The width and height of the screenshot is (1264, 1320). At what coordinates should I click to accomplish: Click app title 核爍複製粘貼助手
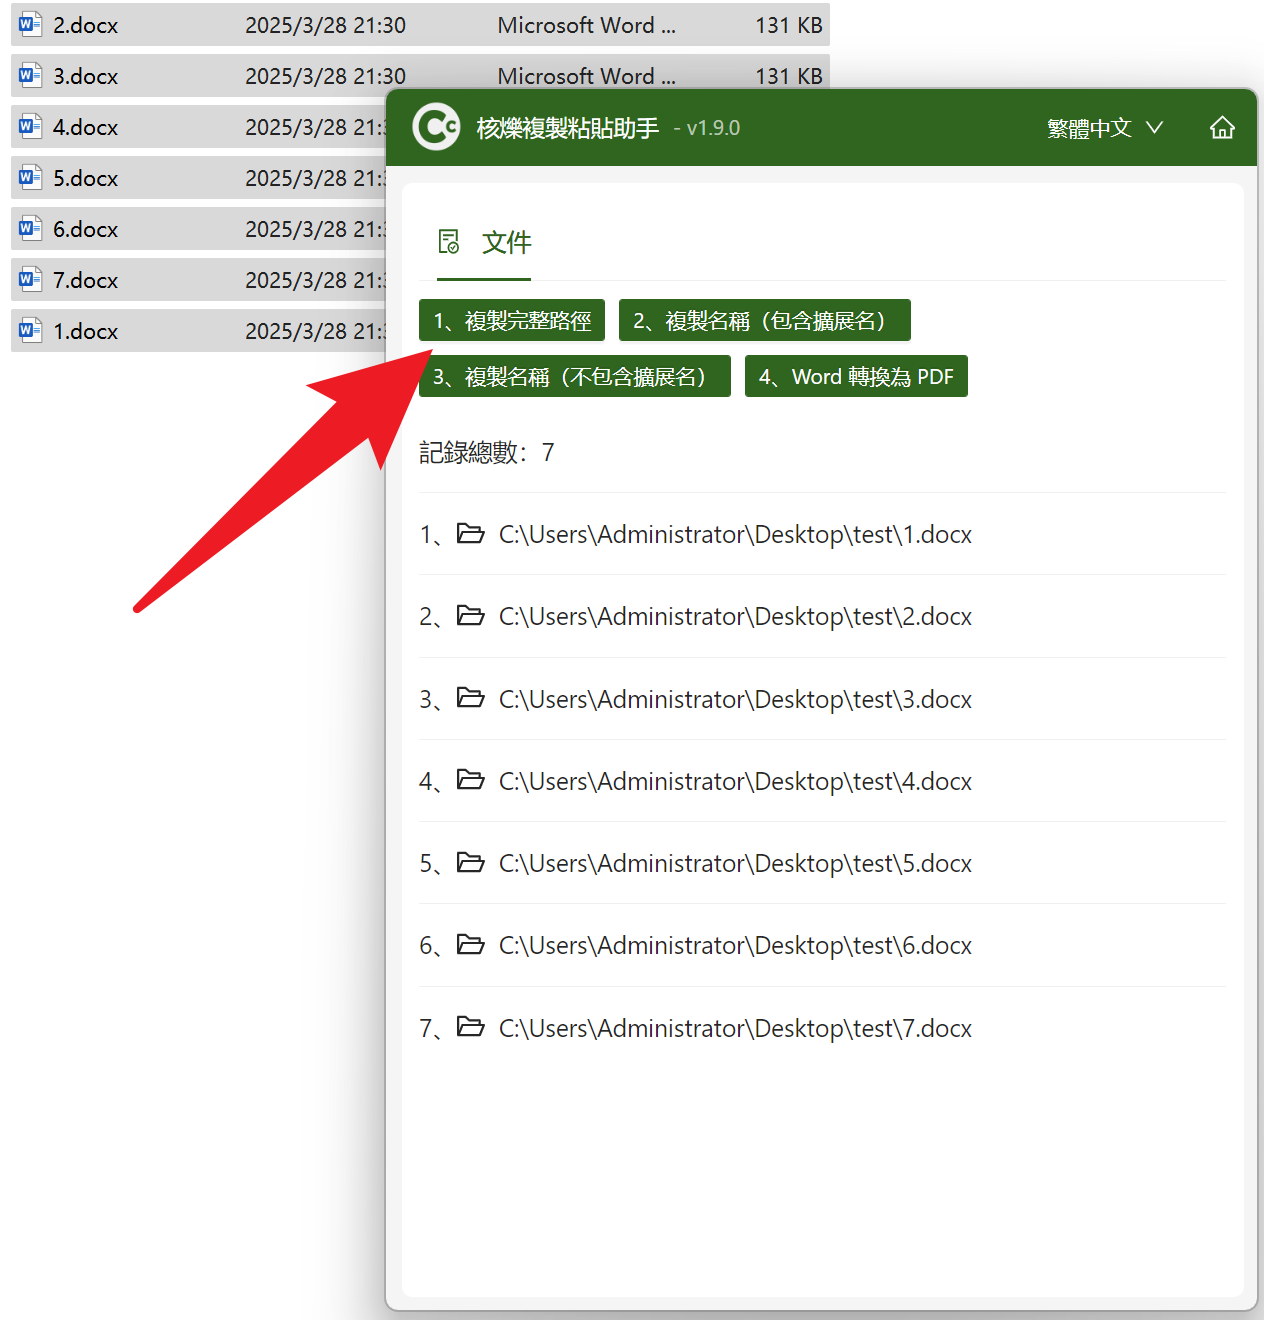click(567, 128)
